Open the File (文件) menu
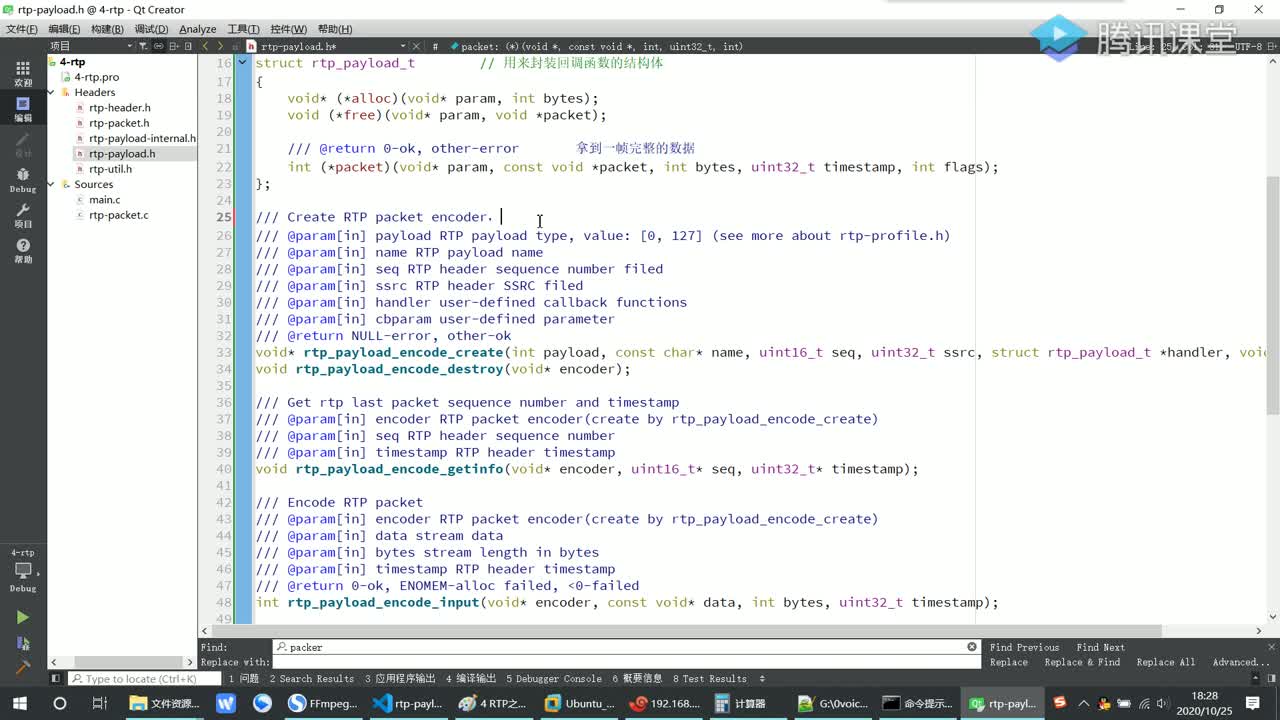 coord(21,29)
